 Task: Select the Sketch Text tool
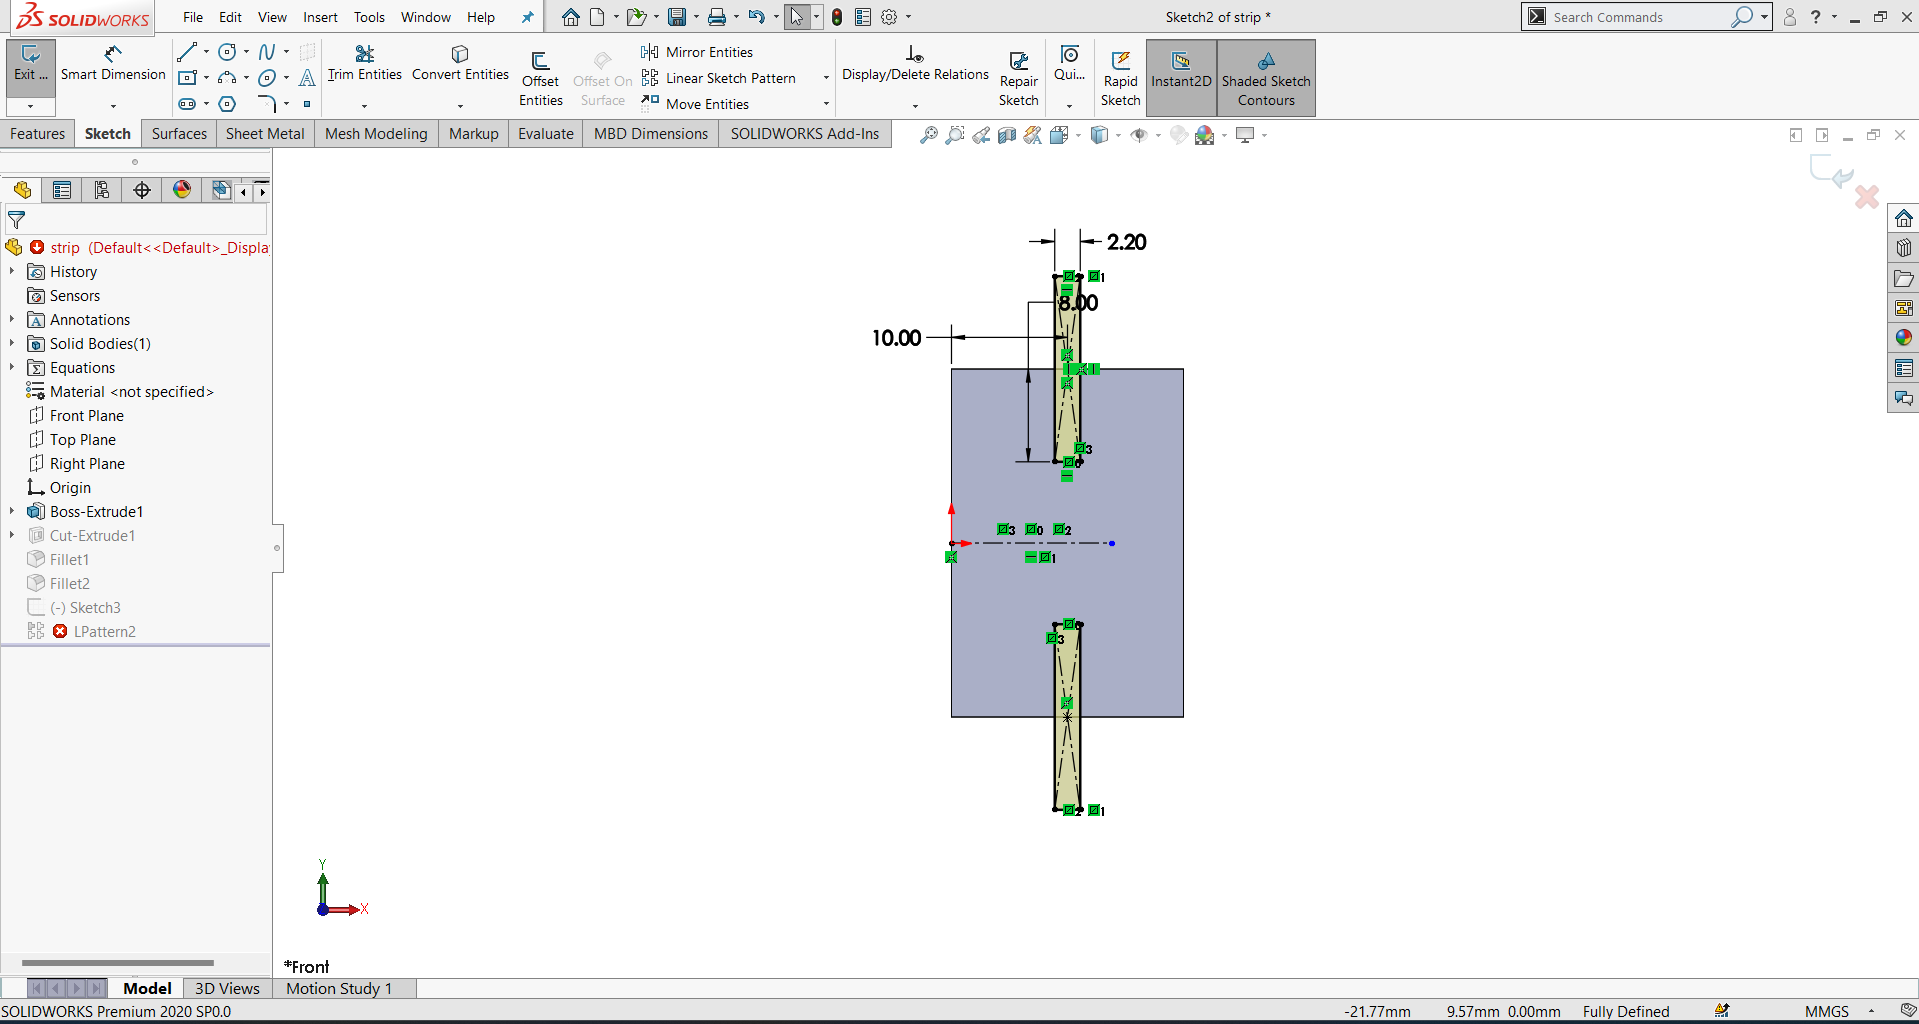(307, 78)
